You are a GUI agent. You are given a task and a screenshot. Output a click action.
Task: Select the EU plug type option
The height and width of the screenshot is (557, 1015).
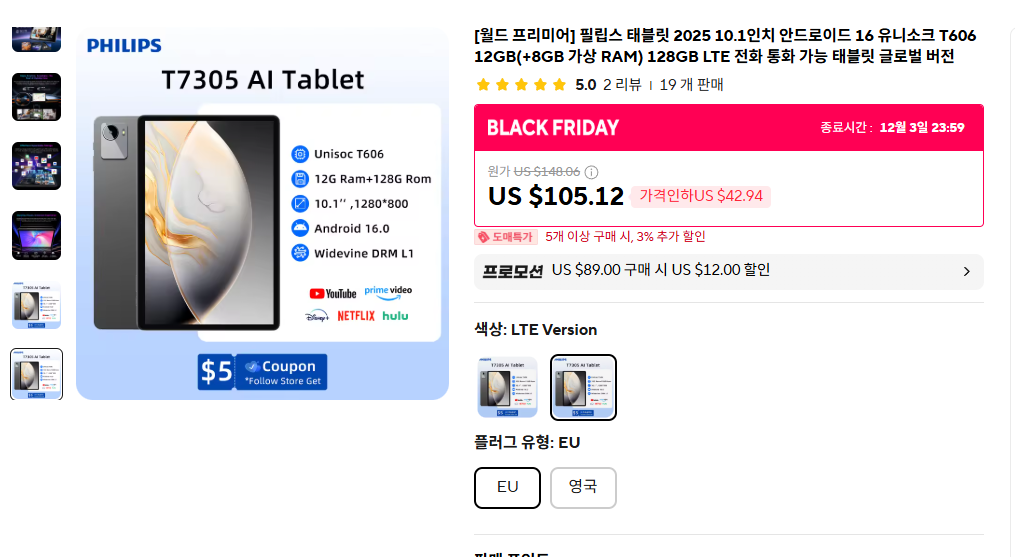pyautogui.click(x=507, y=488)
